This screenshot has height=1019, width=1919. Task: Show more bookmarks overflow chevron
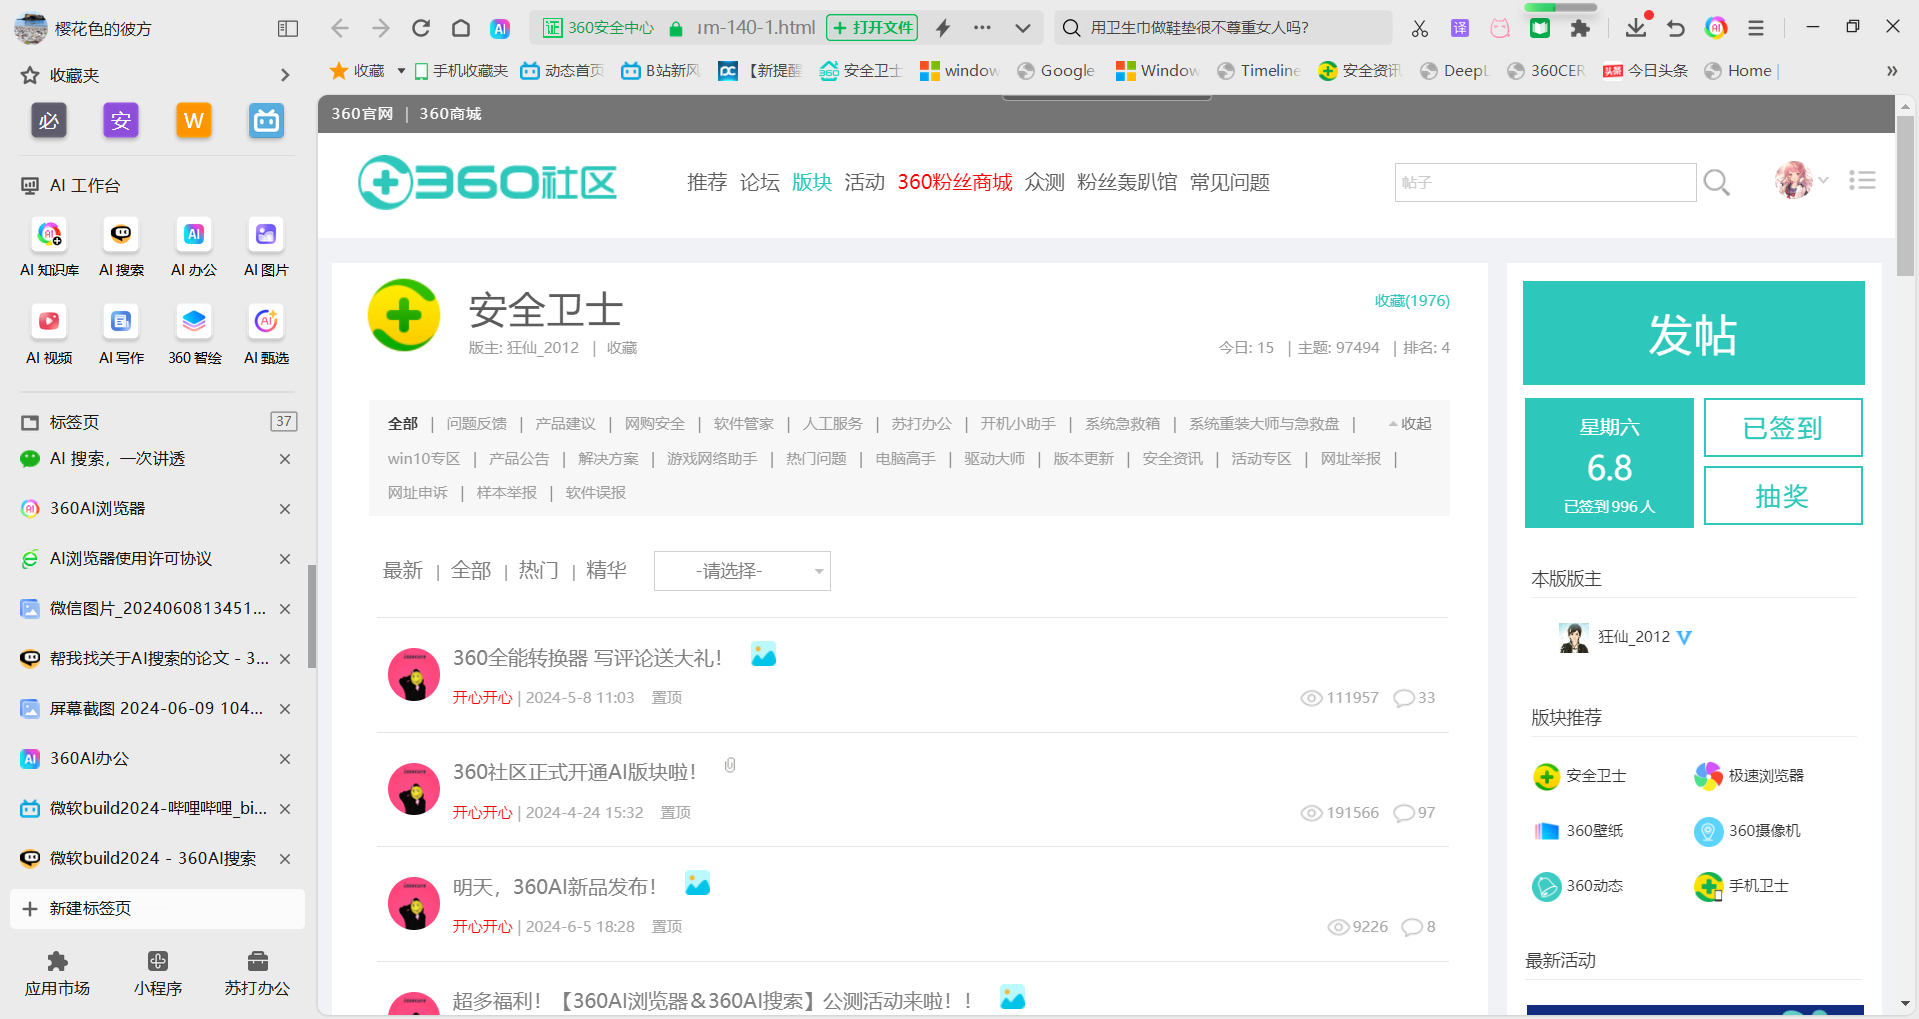pyautogui.click(x=1892, y=71)
